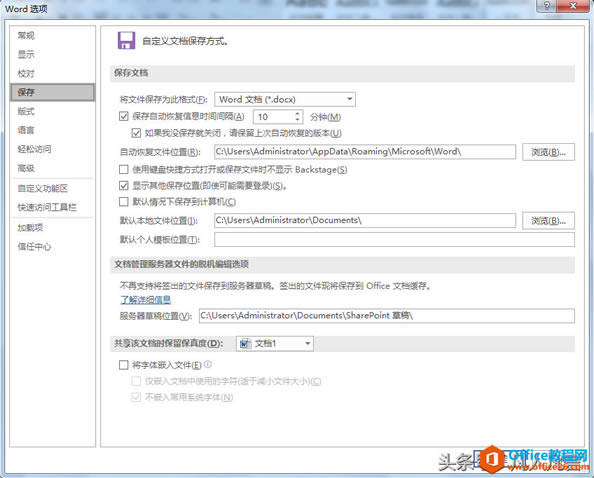Viewport: 594px width, 478px height.
Task: Click the autosave minutes number field
Action: [274, 117]
